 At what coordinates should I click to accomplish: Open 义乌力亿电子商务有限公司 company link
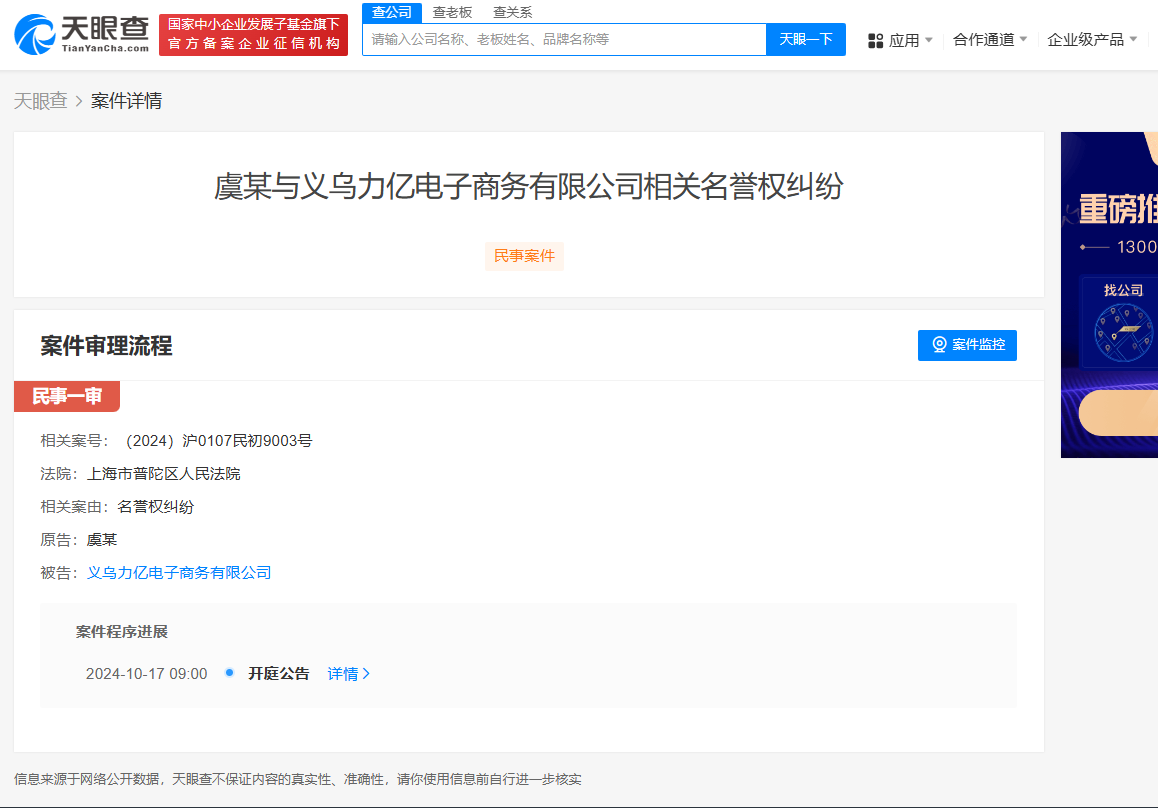click(178, 572)
